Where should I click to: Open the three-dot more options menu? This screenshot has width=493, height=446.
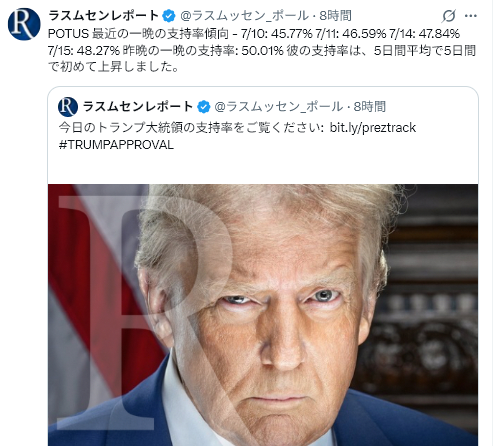coord(471,16)
